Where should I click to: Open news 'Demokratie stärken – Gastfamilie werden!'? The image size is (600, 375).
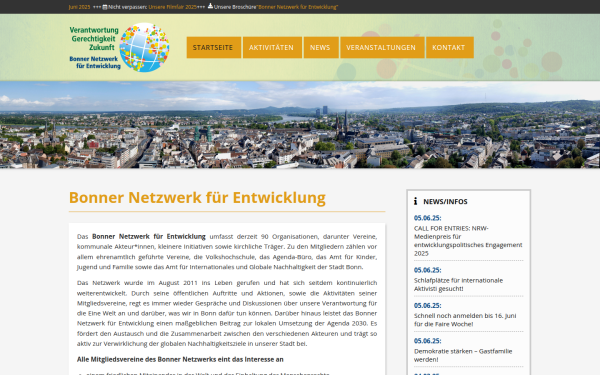(x=463, y=355)
